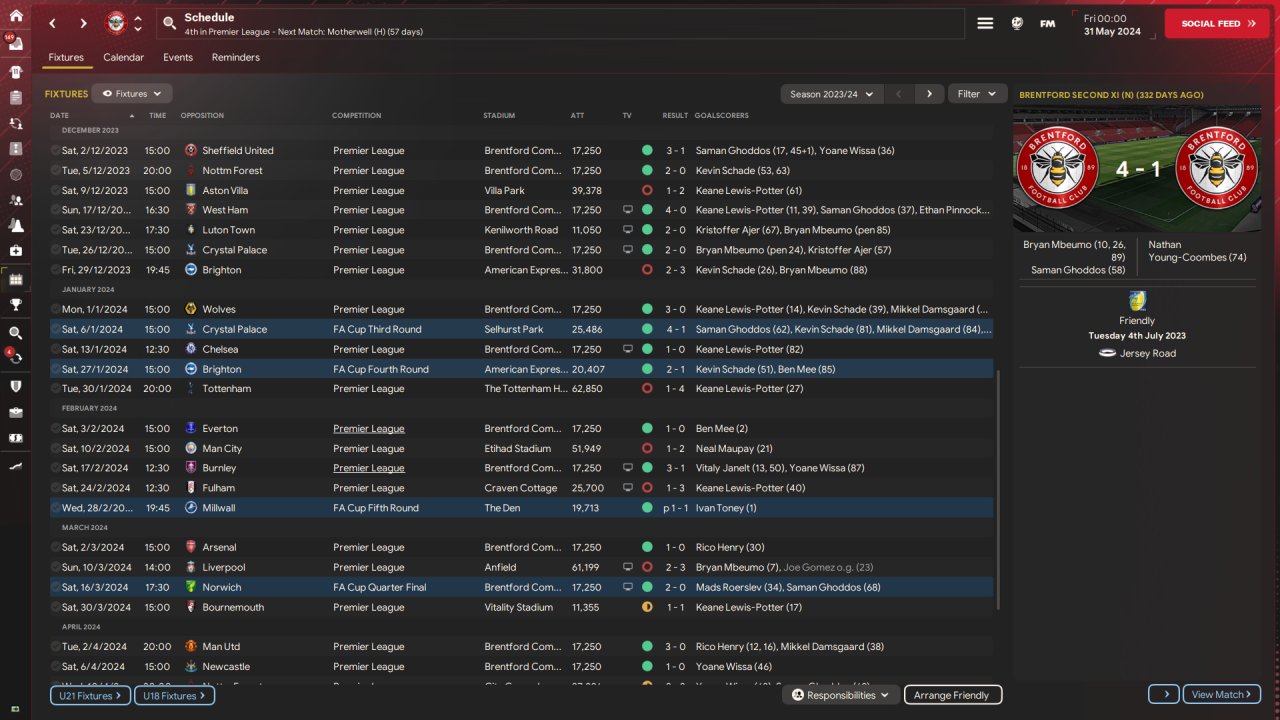Open the club switcher chevrons beside badge

(x=138, y=23)
